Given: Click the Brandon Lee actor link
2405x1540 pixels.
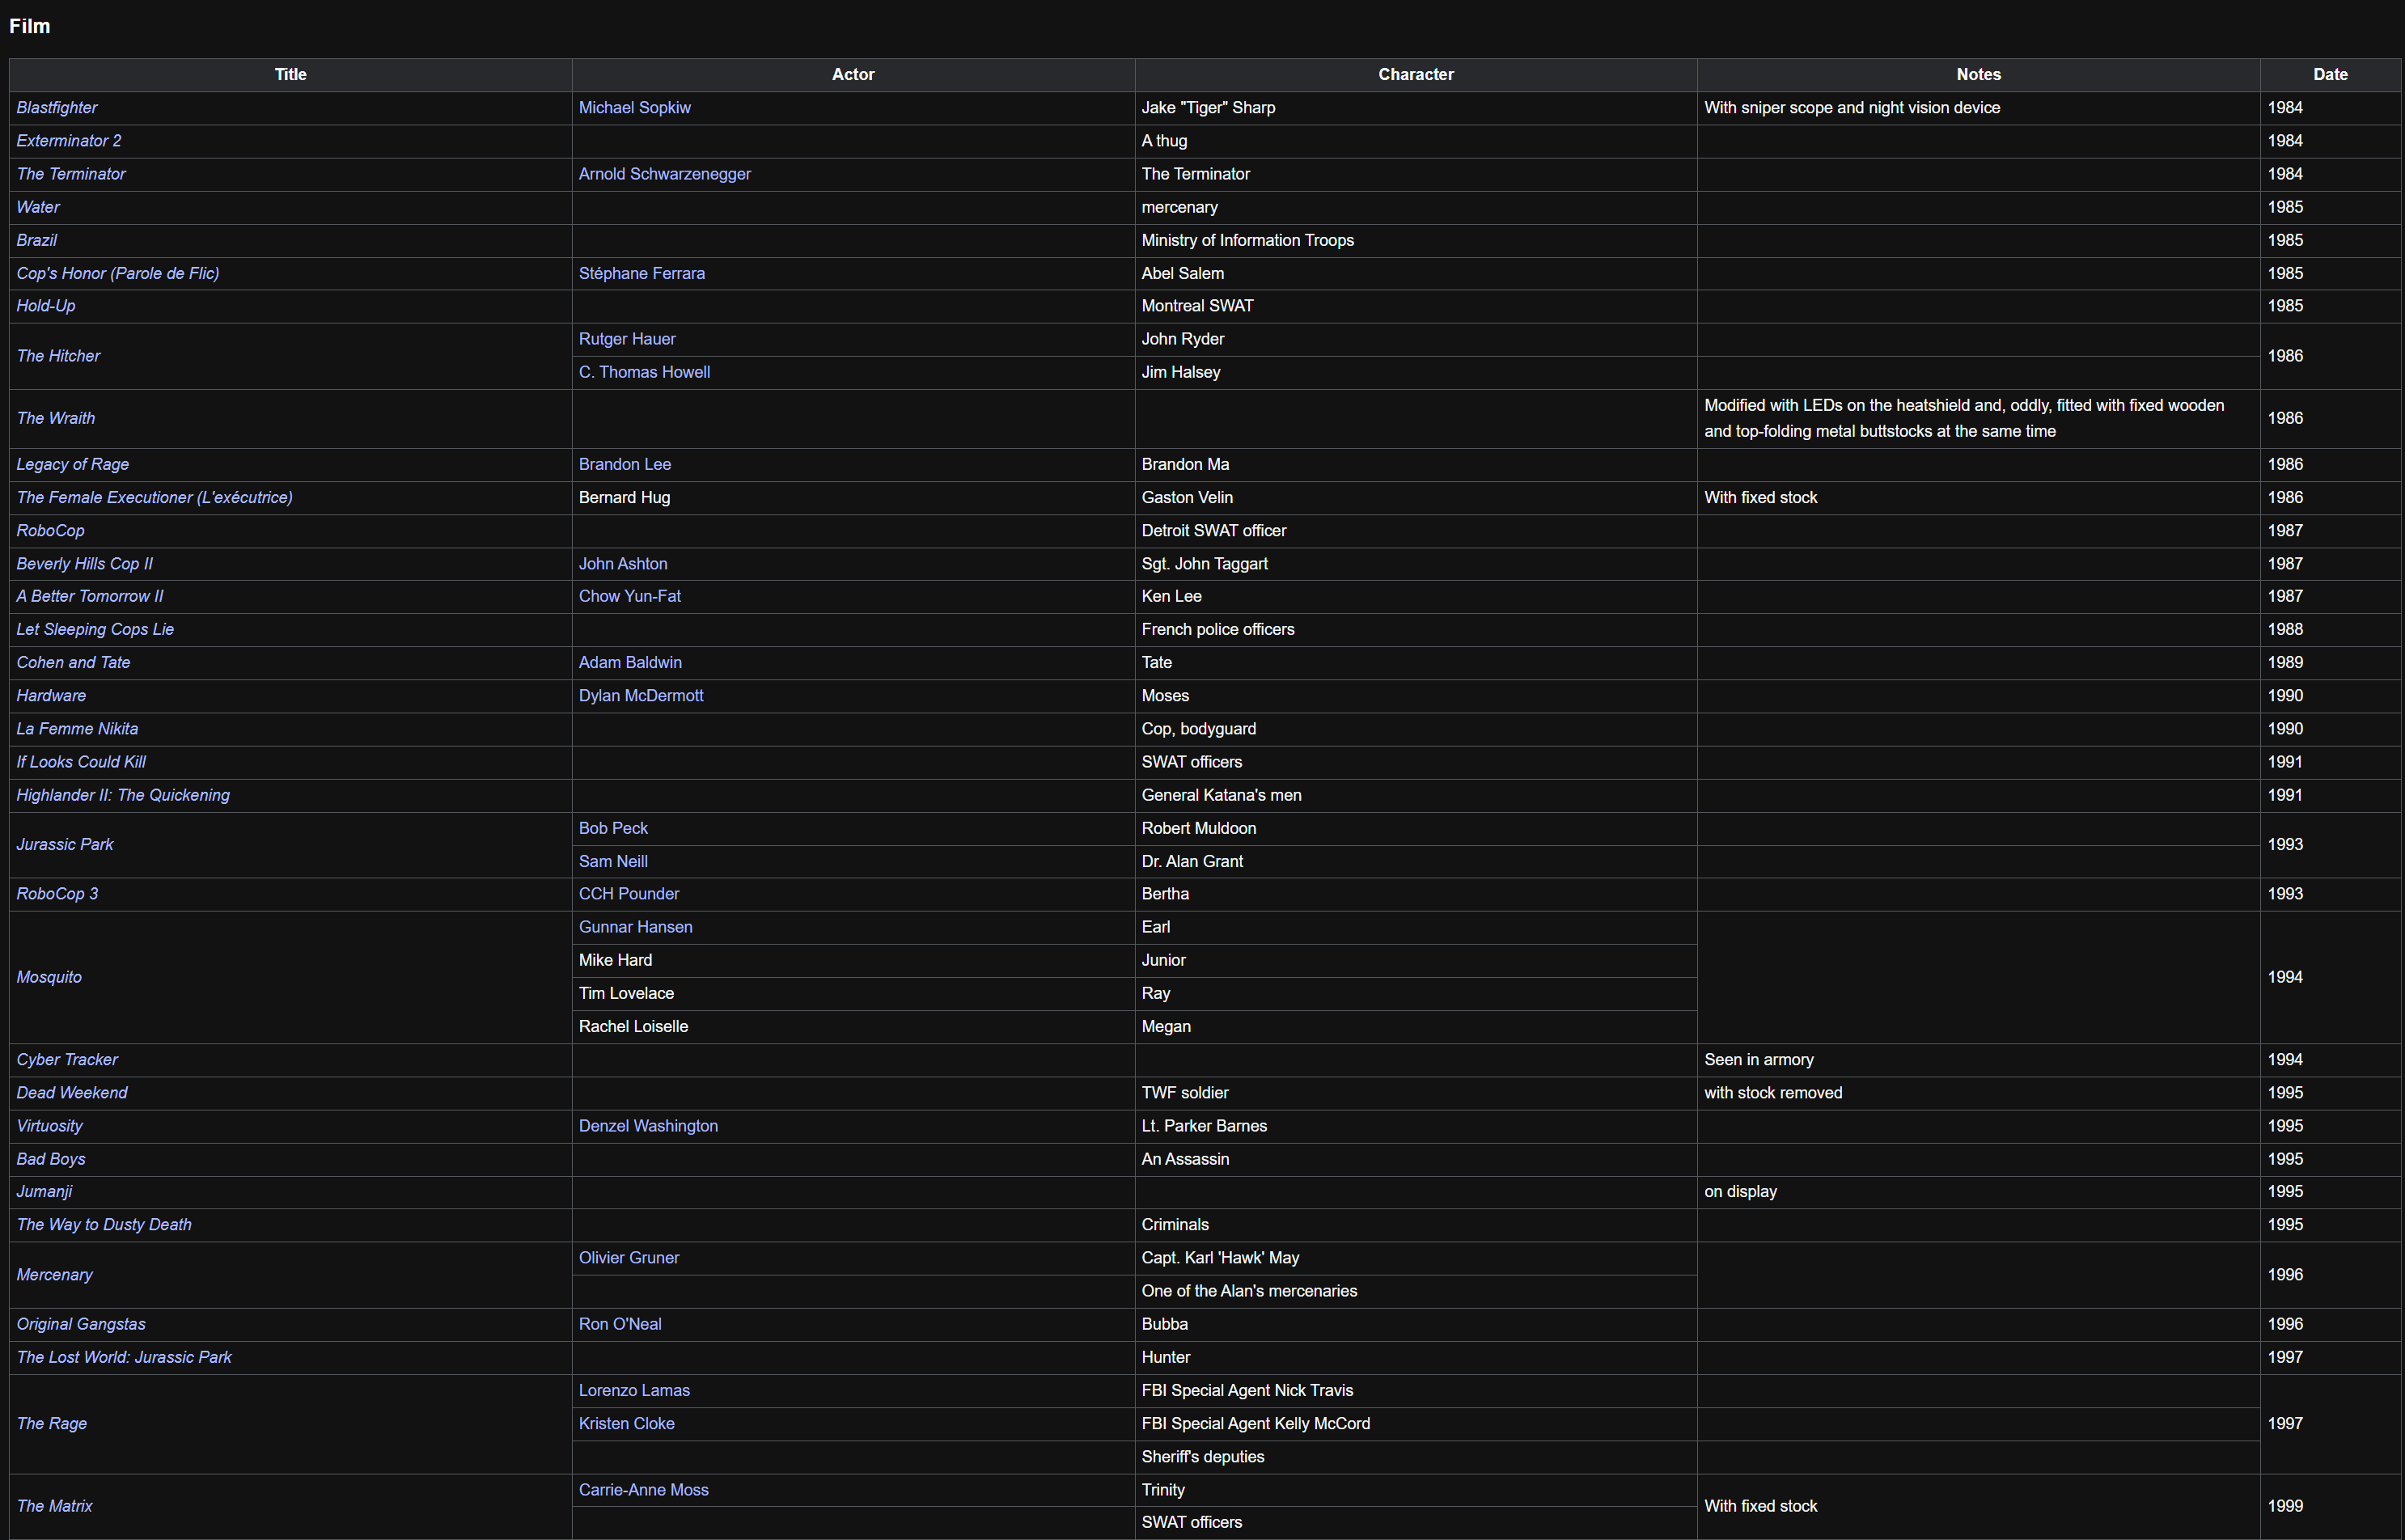Looking at the screenshot, I should [x=625, y=464].
